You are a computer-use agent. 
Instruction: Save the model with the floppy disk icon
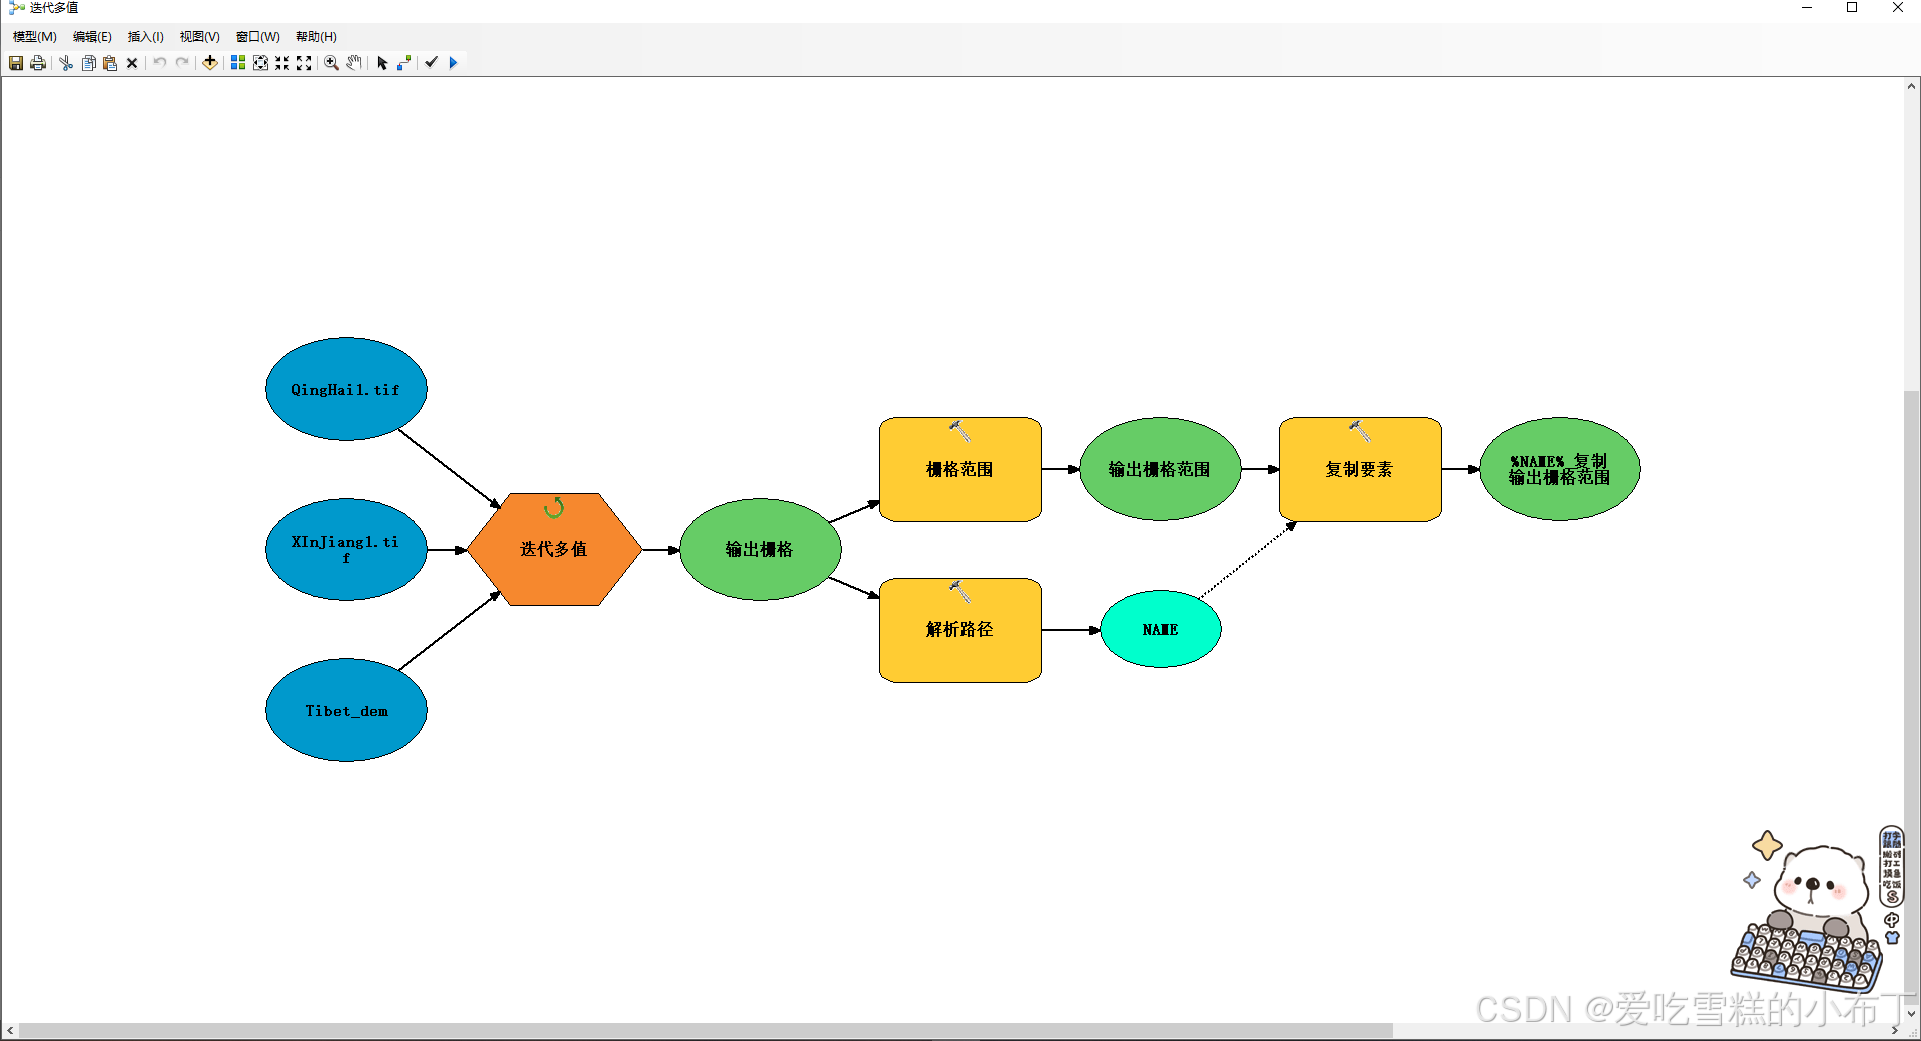[x=16, y=63]
